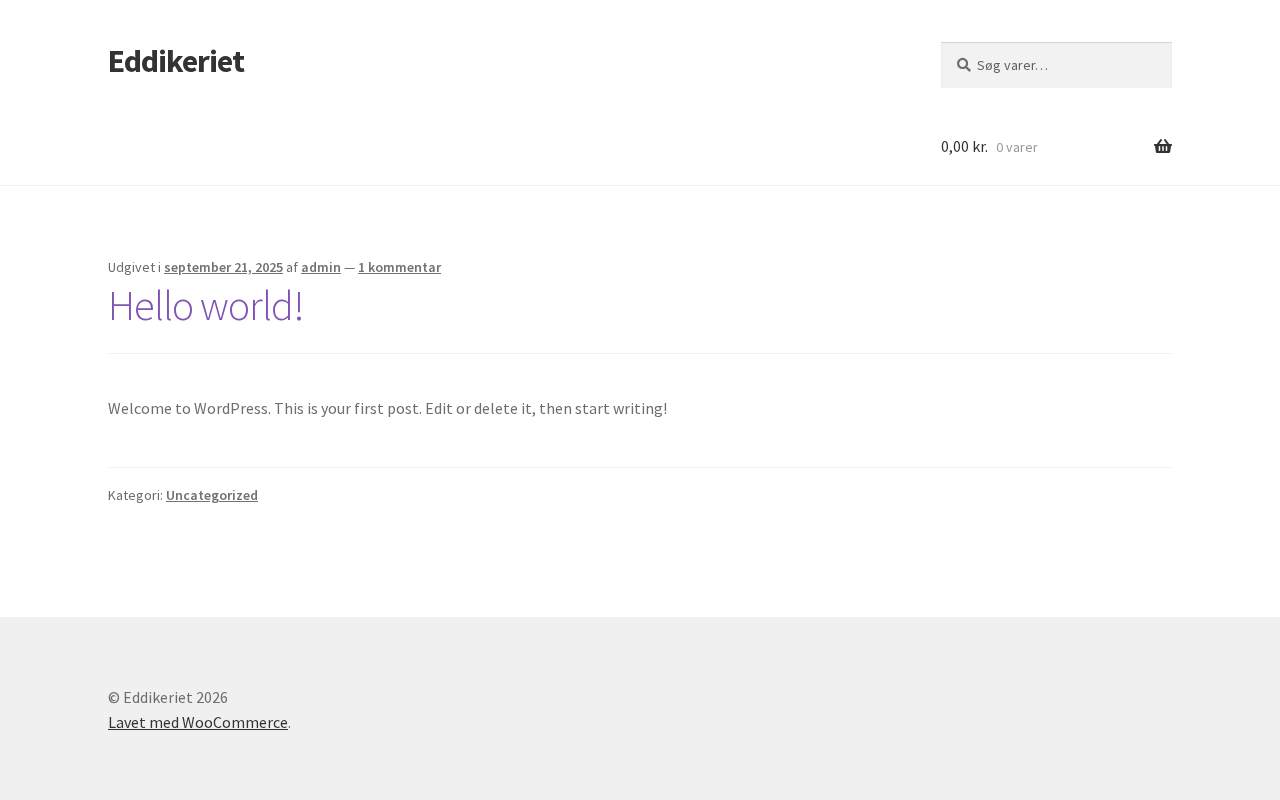The width and height of the screenshot is (1280, 800).
Task: Open the Uncategorized category link
Action: coord(212,495)
